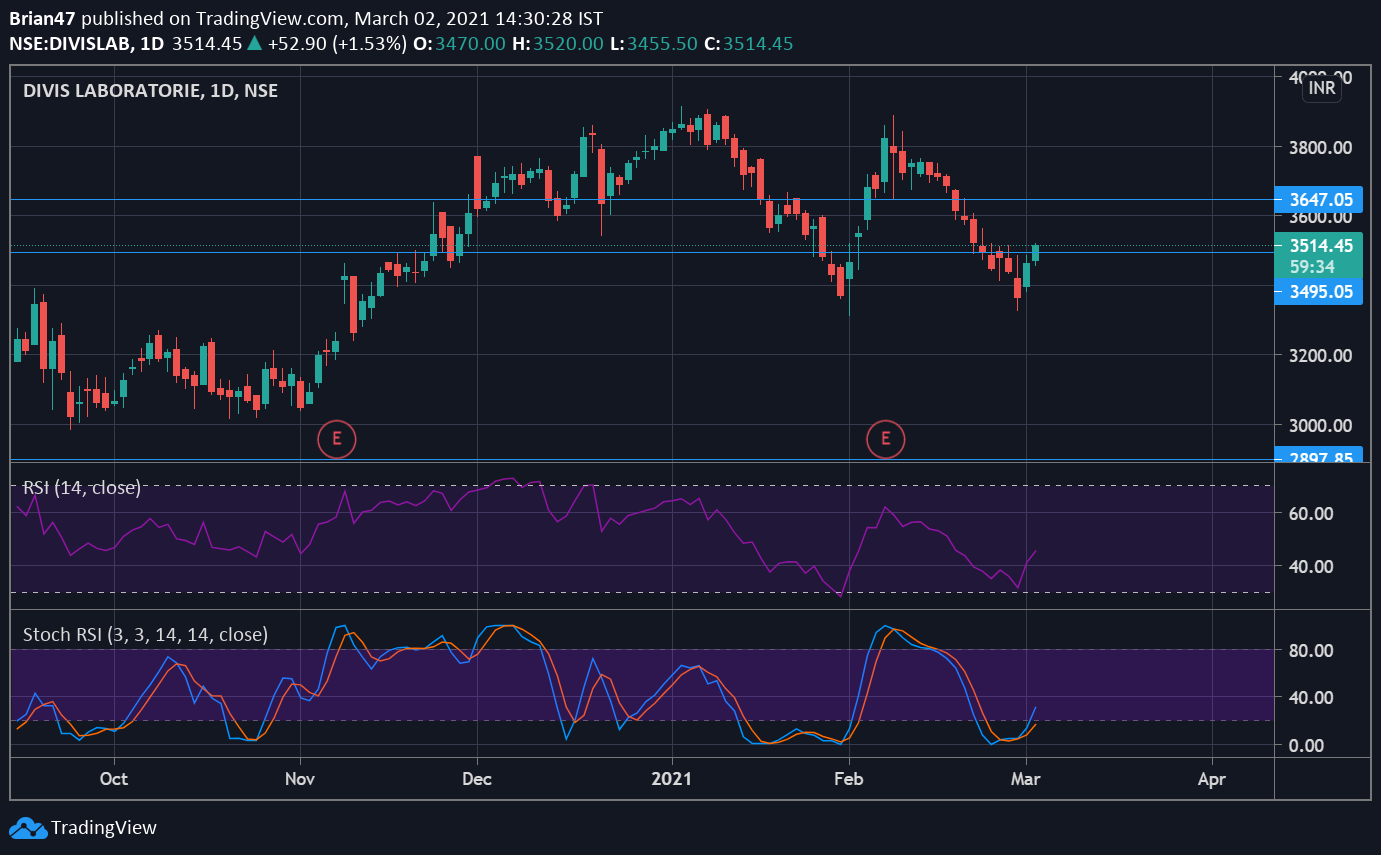1381x855 pixels.
Task: Click the Oct label on time axis
Action: 114,777
